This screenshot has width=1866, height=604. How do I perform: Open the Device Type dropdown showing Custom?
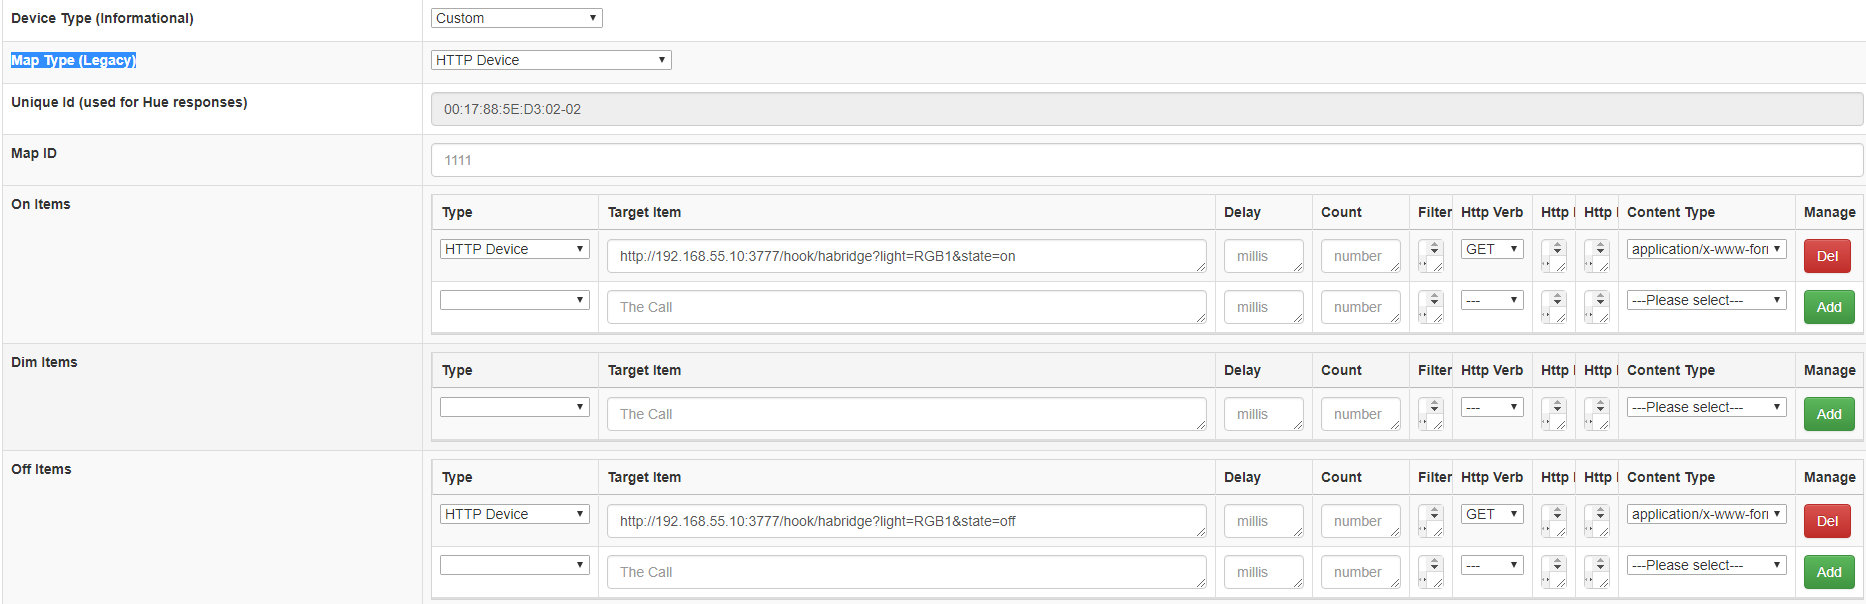tap(516, 18)
